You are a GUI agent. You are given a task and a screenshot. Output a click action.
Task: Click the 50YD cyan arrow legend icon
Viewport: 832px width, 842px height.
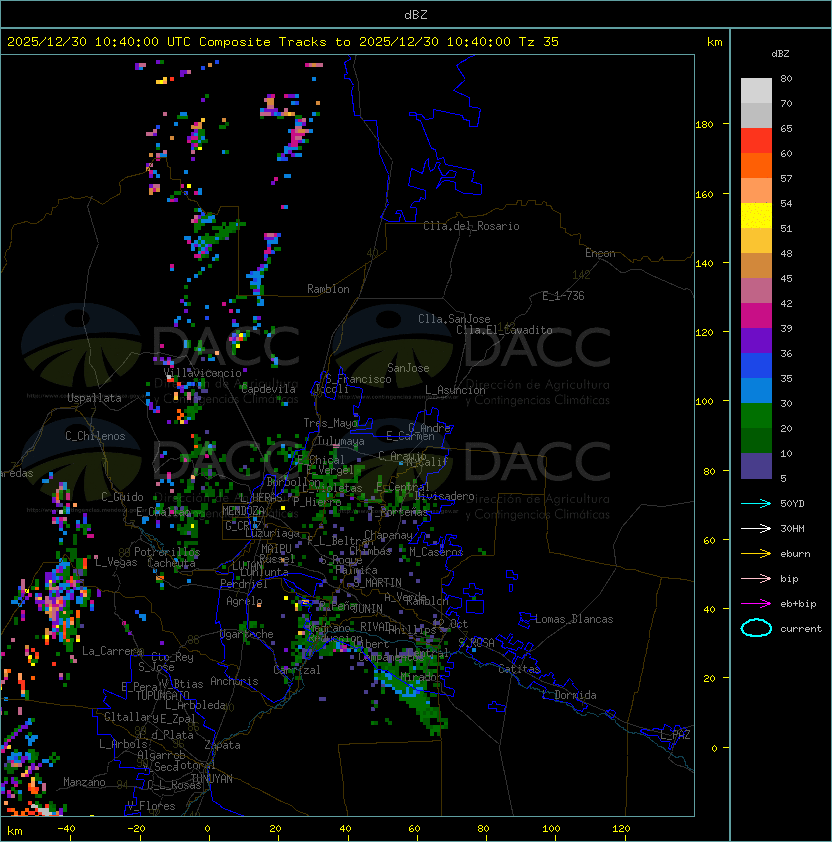click(x=756, y=503)
